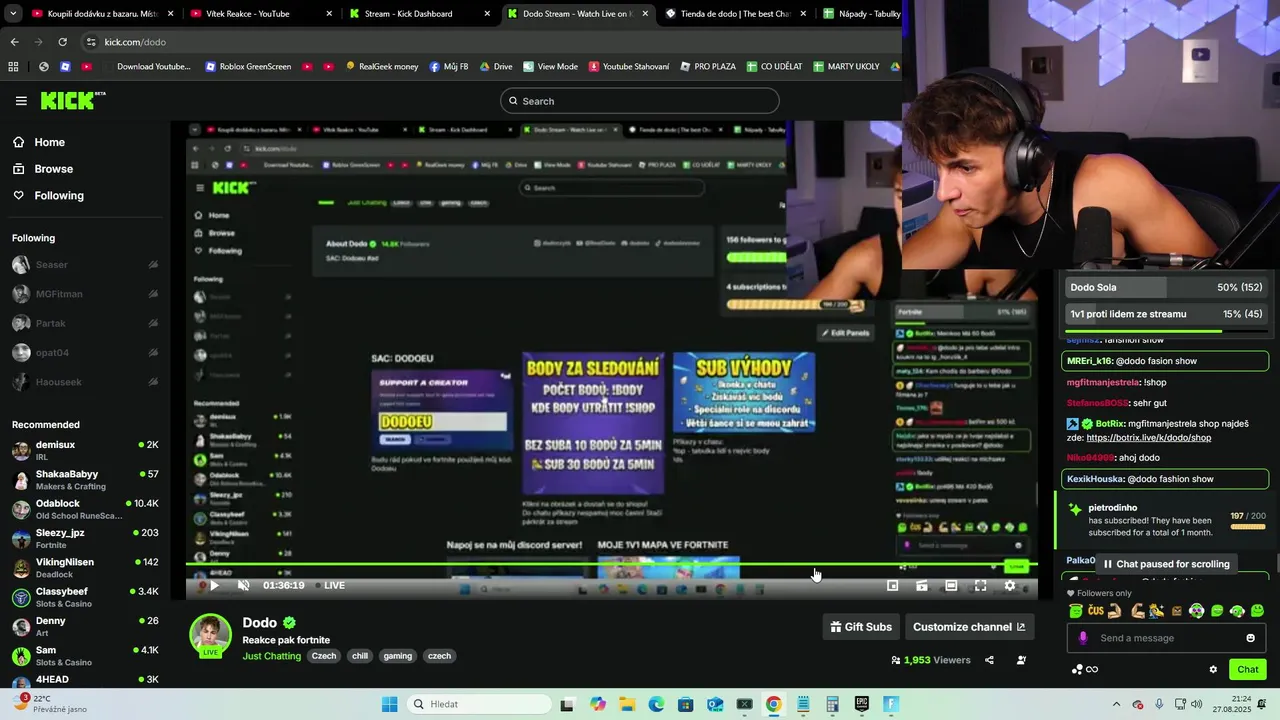Screen dimensions: 1280x720
Task: Open the Just Chatting category link
Action: 271,656
